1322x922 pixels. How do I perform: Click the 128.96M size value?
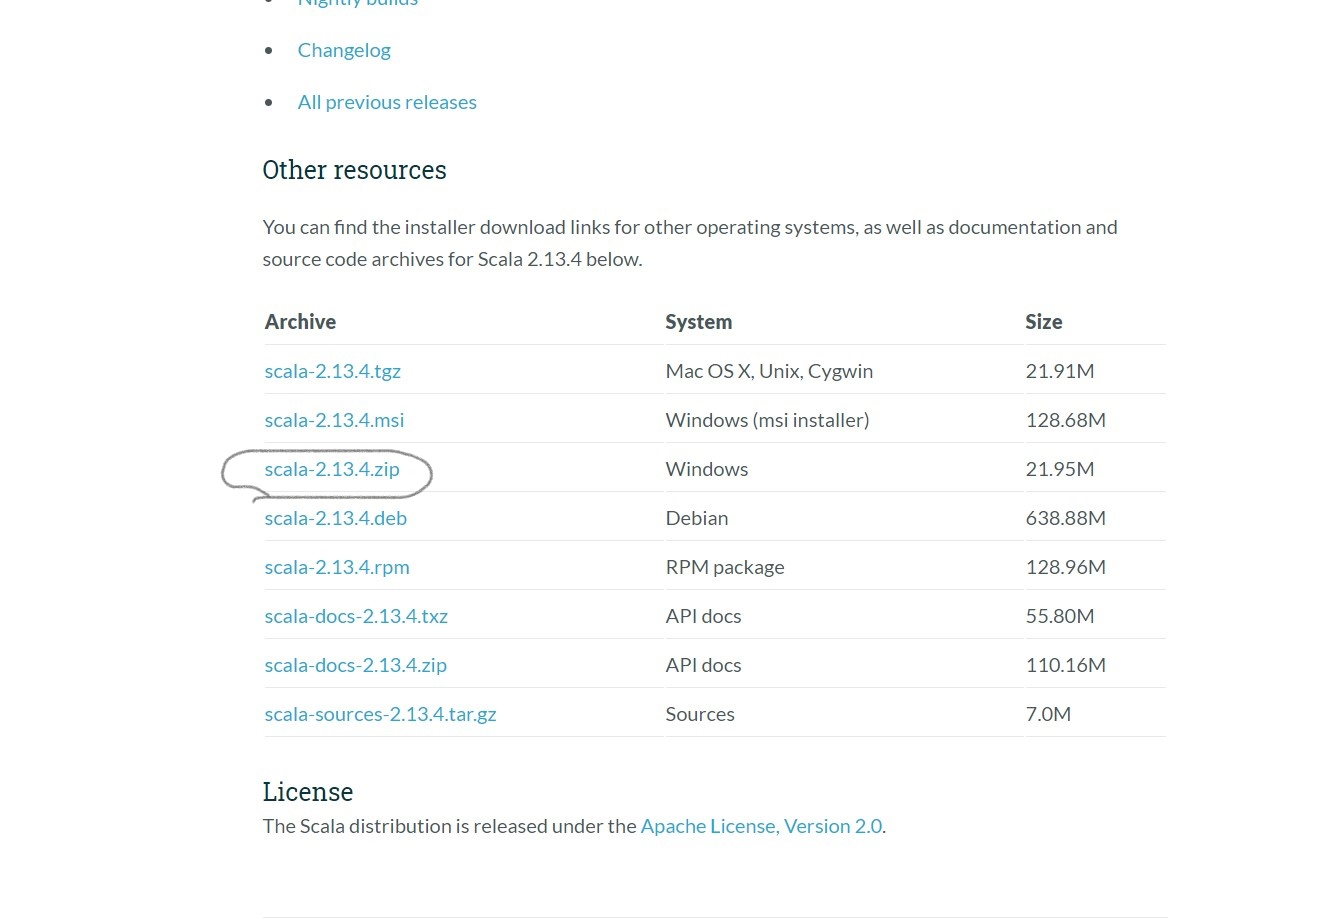click(1065, 567)
